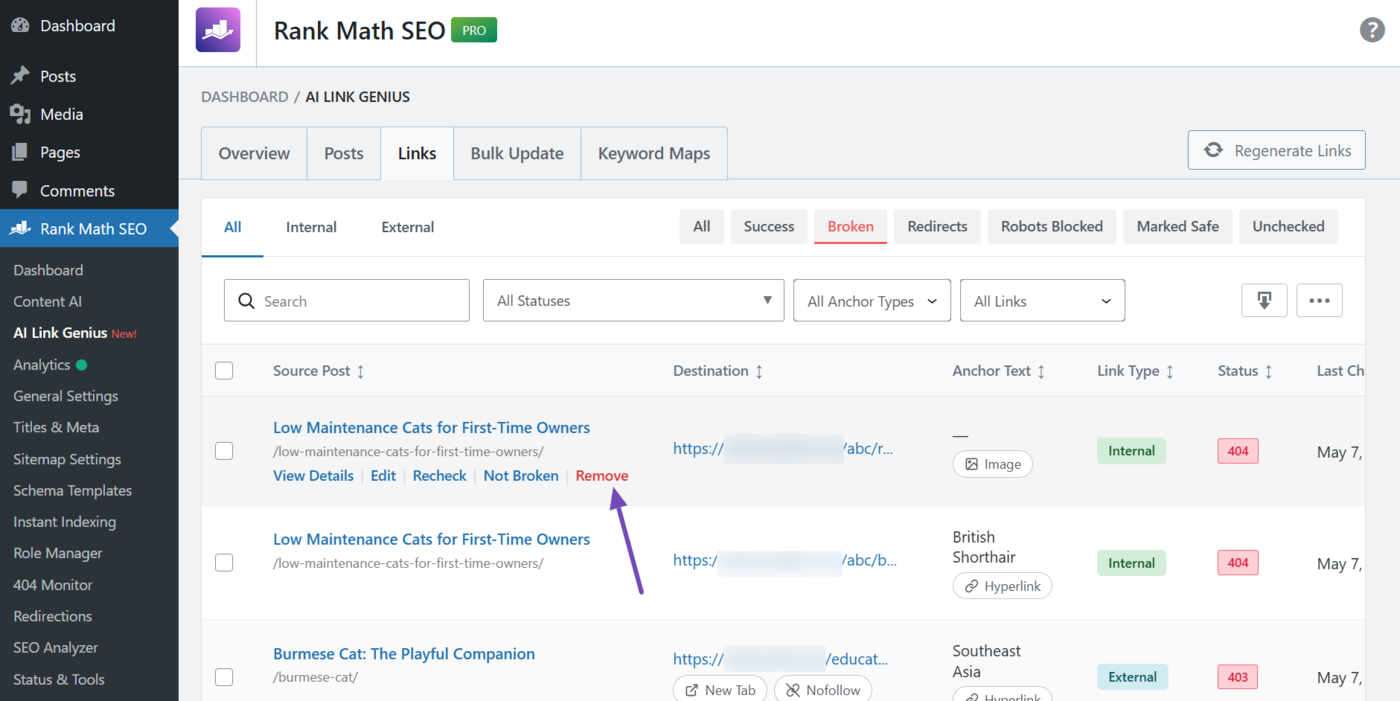Sort by Destination arrows icon
This screenshot has width=1400, height=701.
[759, 371]
